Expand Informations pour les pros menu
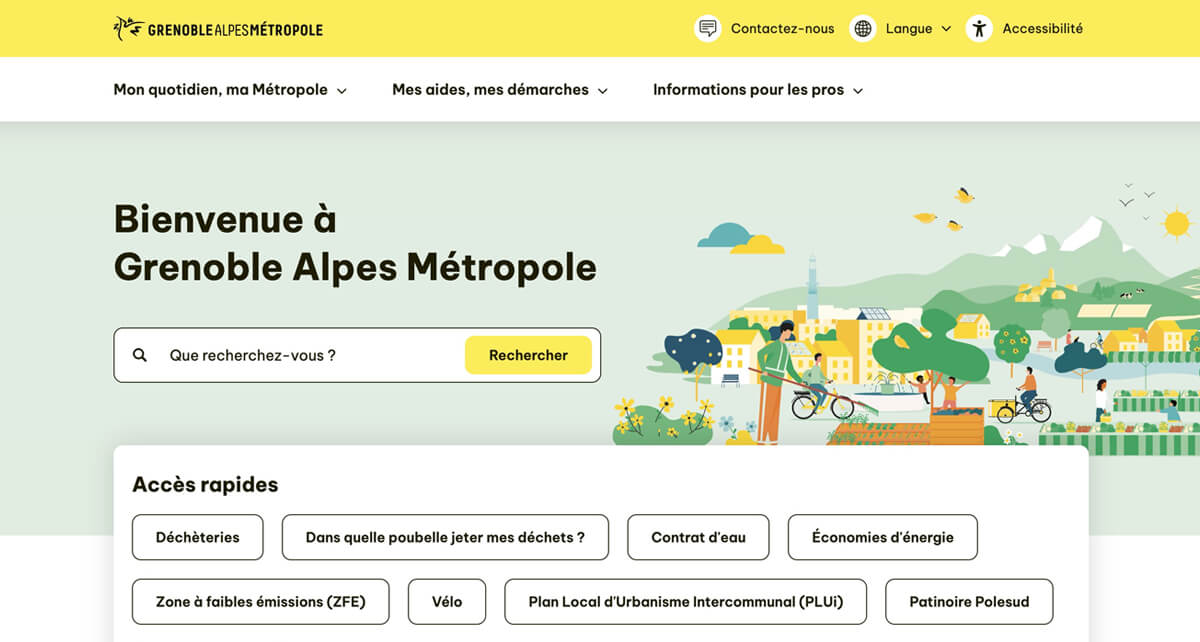1200x642 pixels. (758, 90)
